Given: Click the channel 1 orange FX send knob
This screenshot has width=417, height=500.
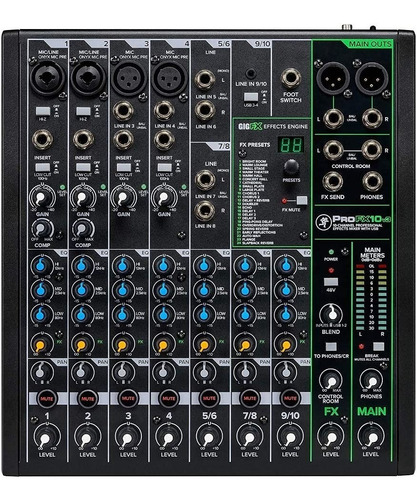Looking at the screenshot, I should click(41, 343).
